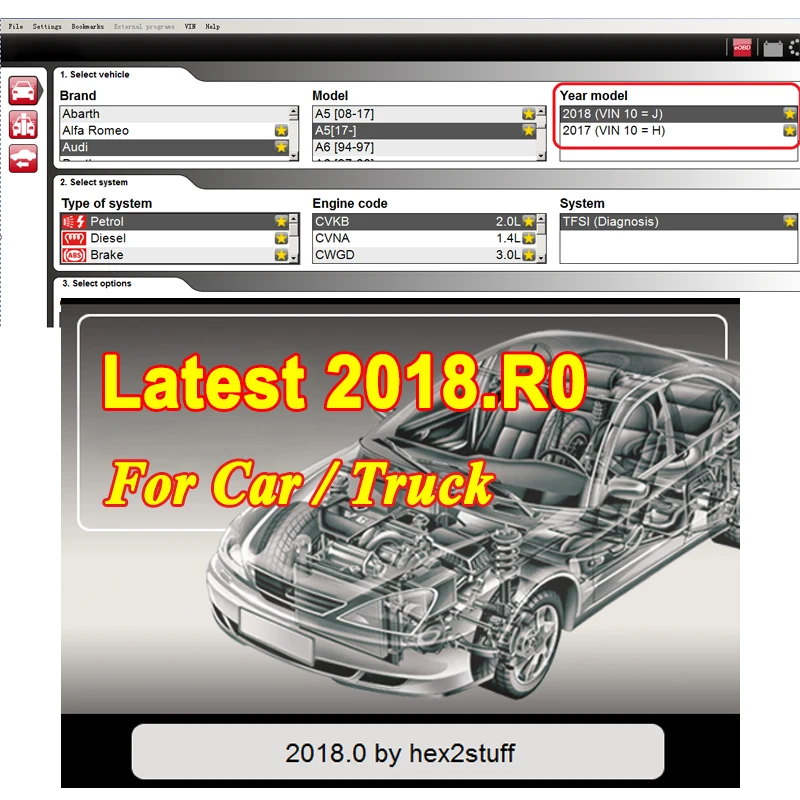Select engine code CVKB 2.0L
This screenshot has height=800, width=800.
click(x=424, y=221)
